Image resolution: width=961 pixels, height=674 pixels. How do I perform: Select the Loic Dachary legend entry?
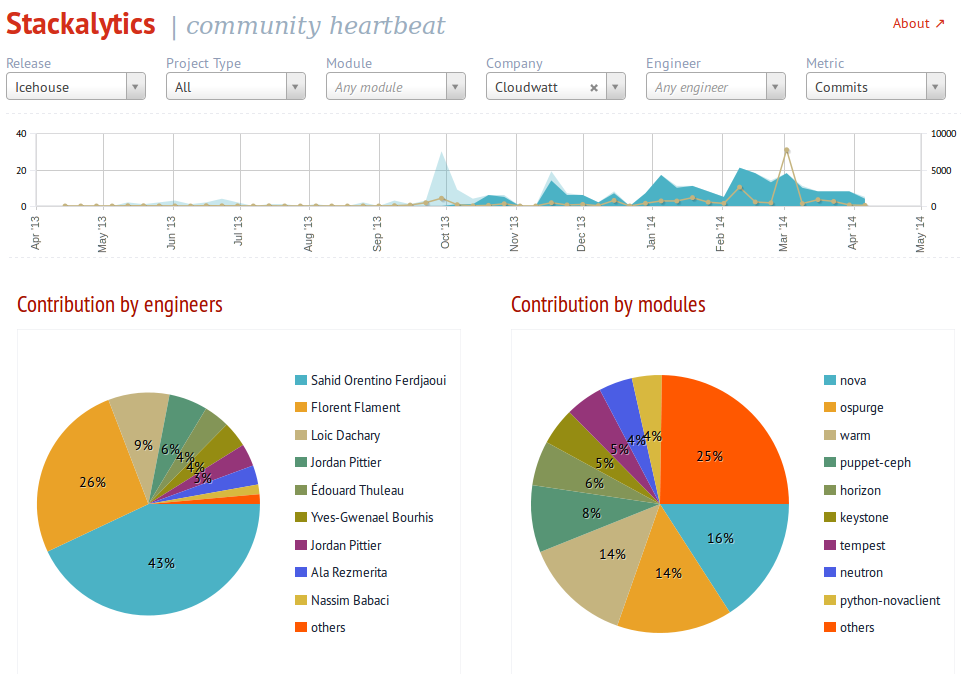pos(345,436)
